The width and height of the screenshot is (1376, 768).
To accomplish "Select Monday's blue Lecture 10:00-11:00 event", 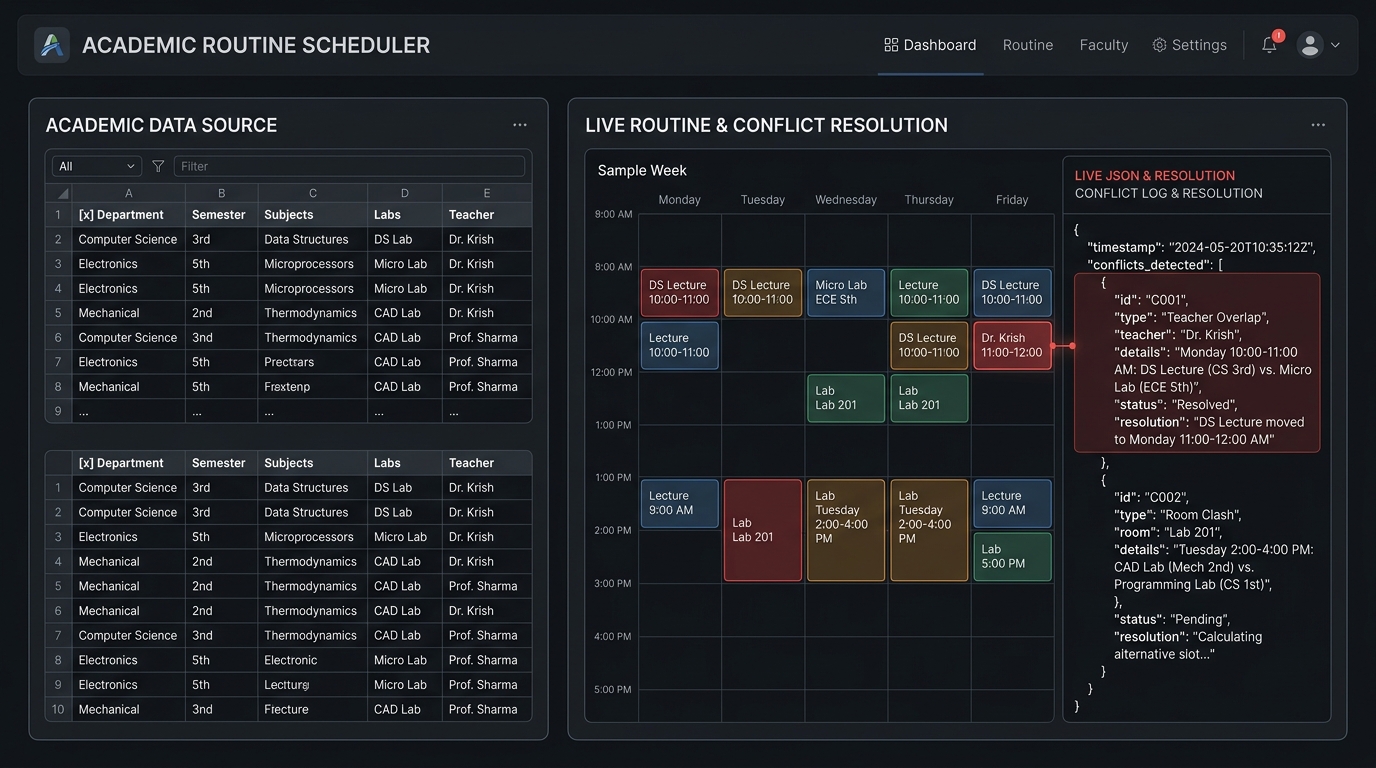I will point(679,345).
